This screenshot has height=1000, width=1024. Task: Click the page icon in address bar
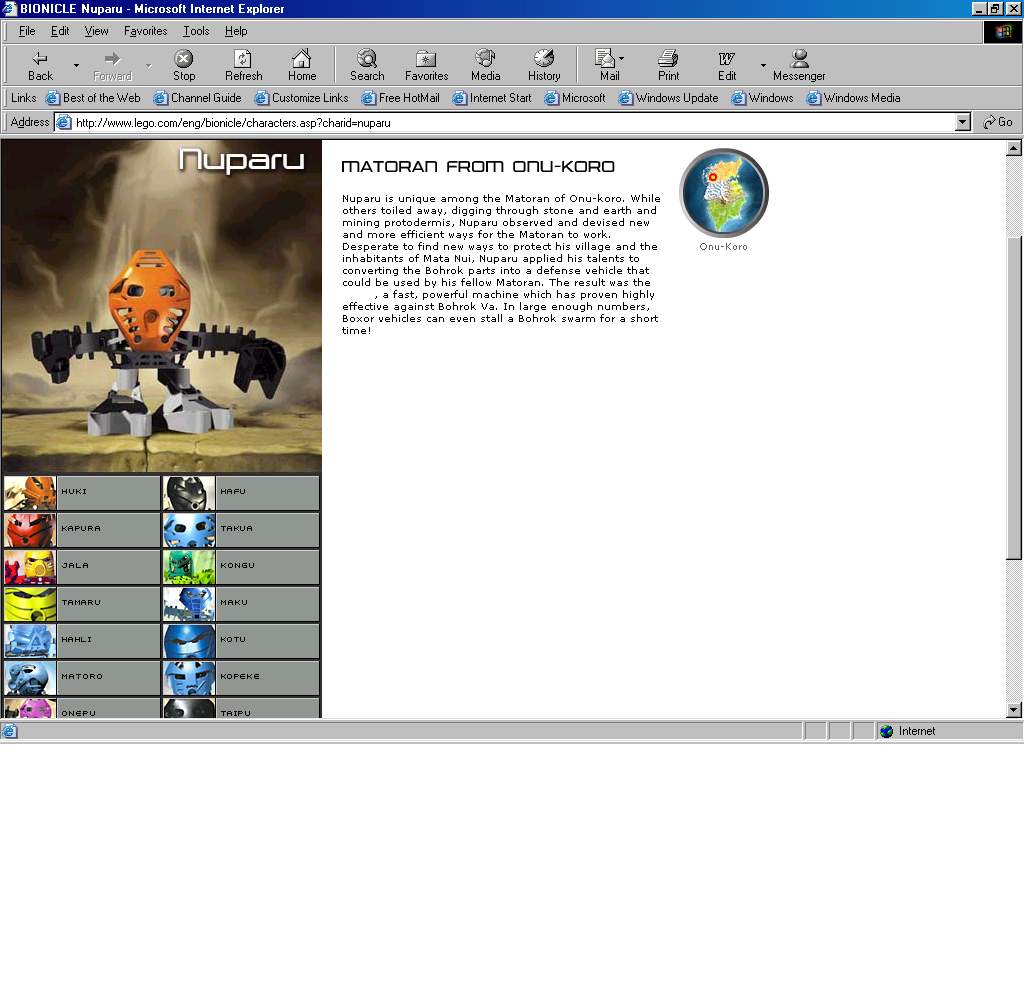pyautogui.click(x=63, y=122)
